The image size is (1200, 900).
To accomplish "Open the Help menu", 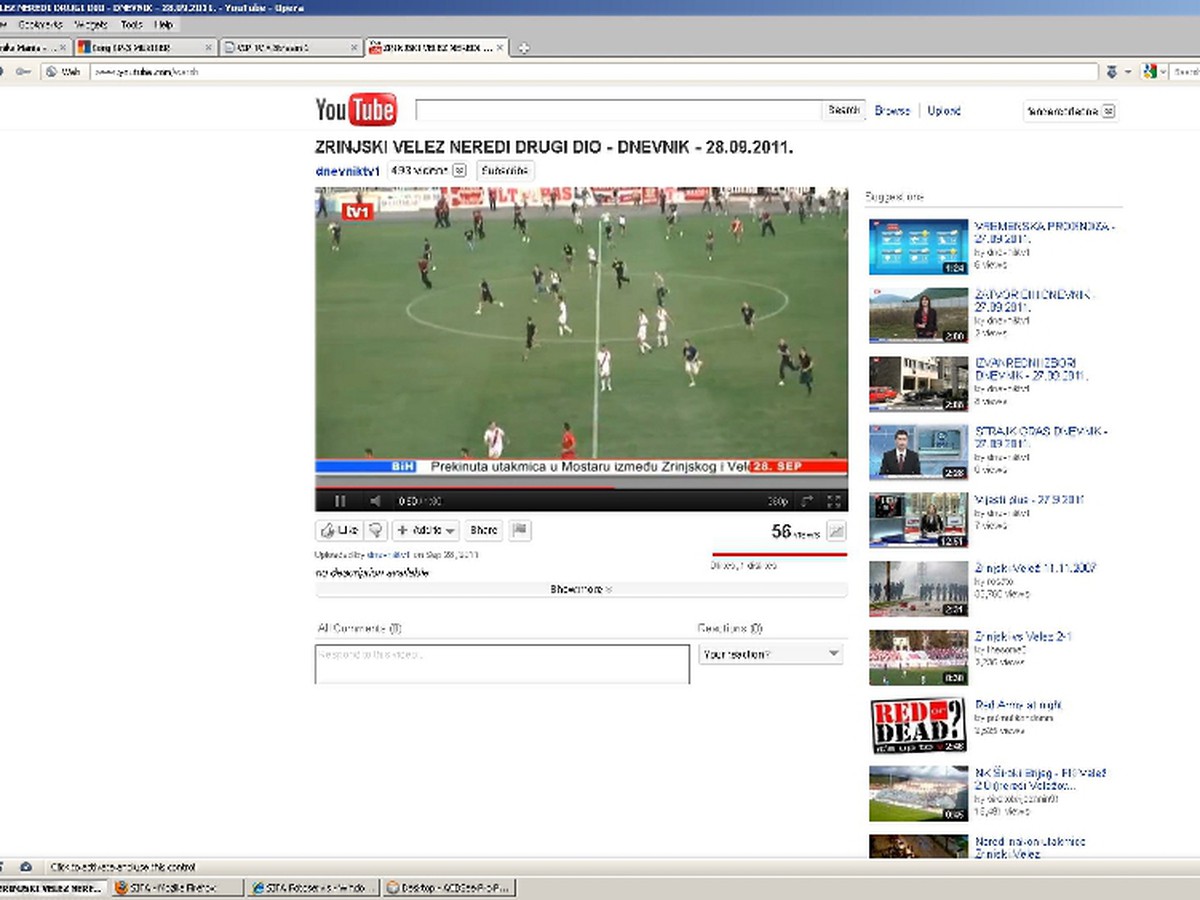I will pyautogui.click(x=163, y=24).
